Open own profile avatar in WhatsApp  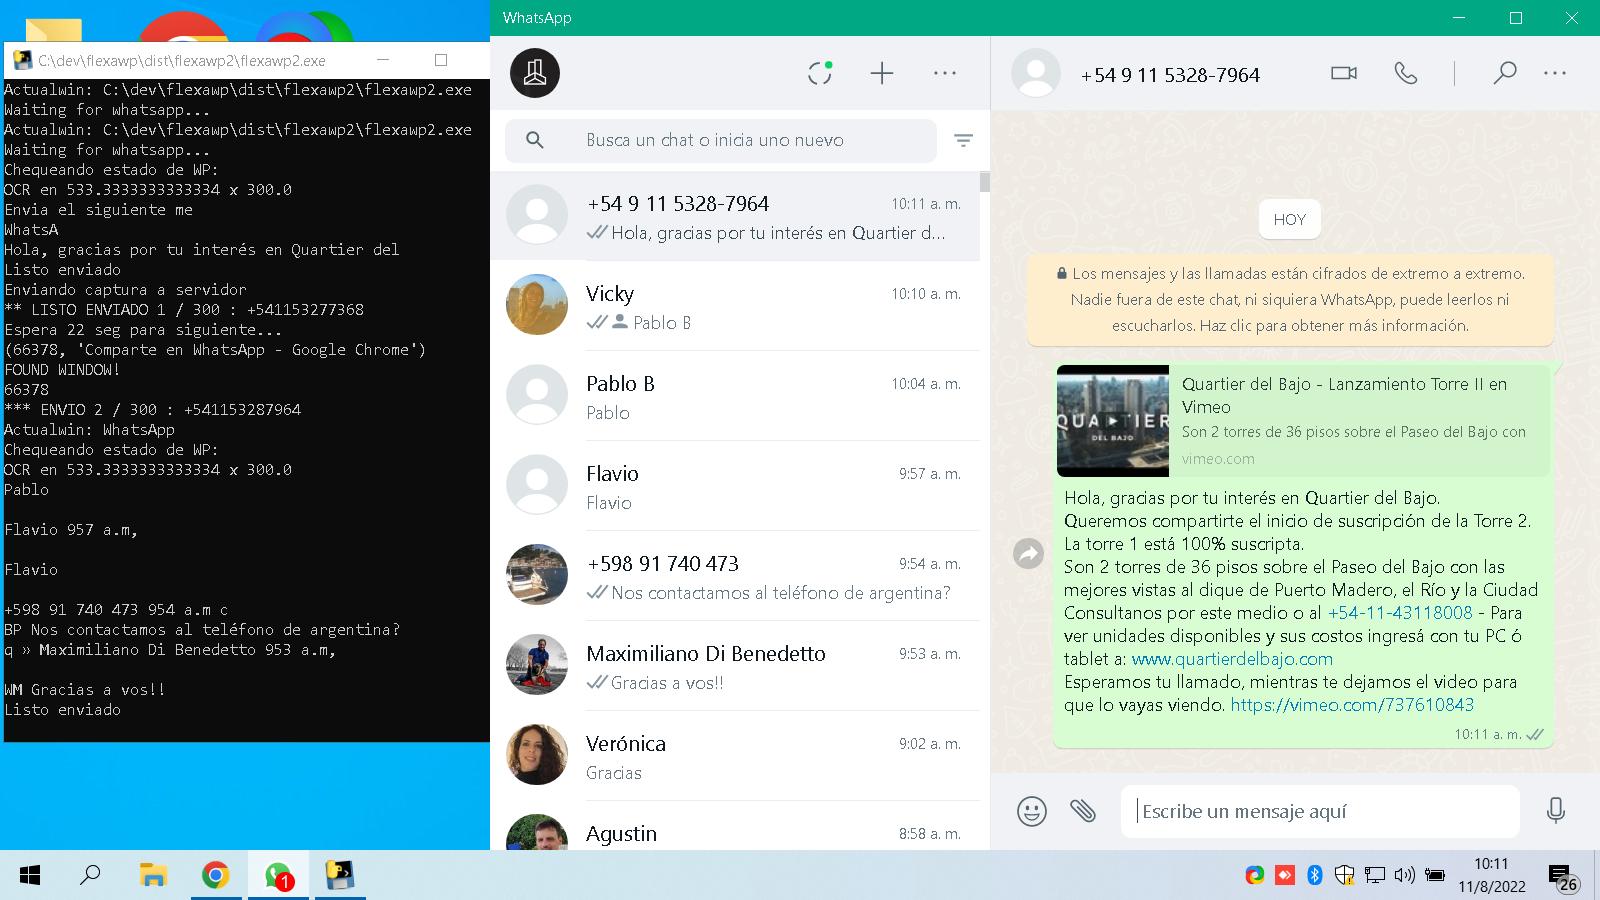[535, 73]
